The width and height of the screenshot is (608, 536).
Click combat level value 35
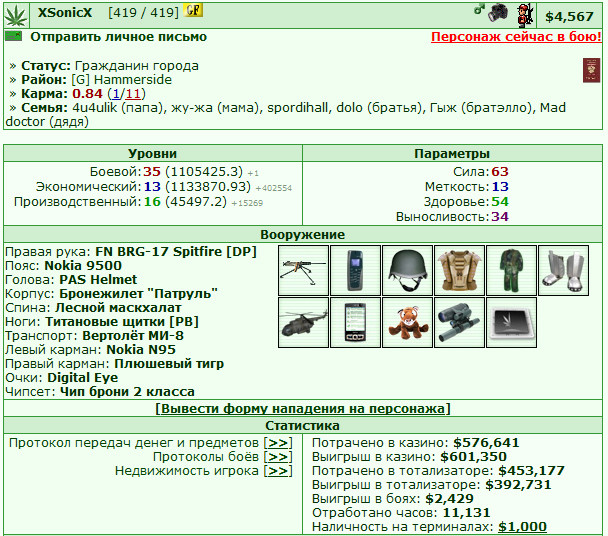[152, 171]
